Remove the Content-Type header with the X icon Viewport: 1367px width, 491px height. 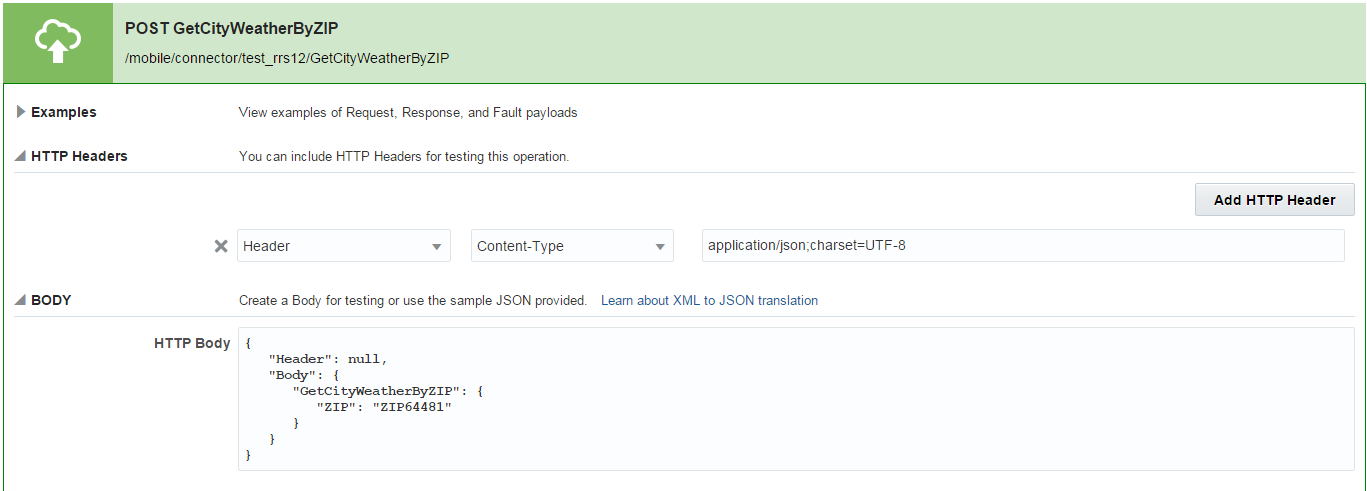click(222, 246)
